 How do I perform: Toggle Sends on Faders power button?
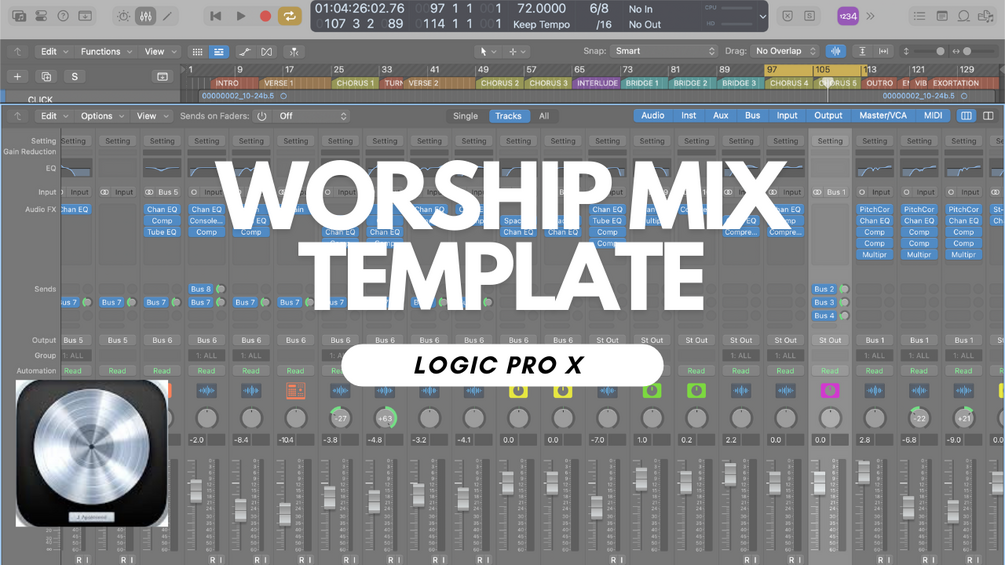[262, 116]
